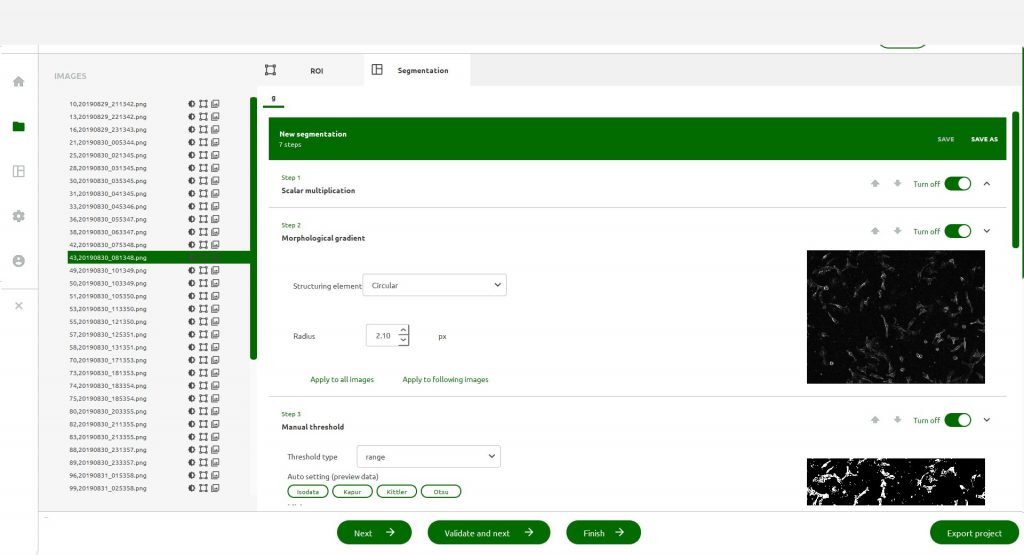
Task: Open the Structuring element dropdown
Action: (x=434, y=285)
